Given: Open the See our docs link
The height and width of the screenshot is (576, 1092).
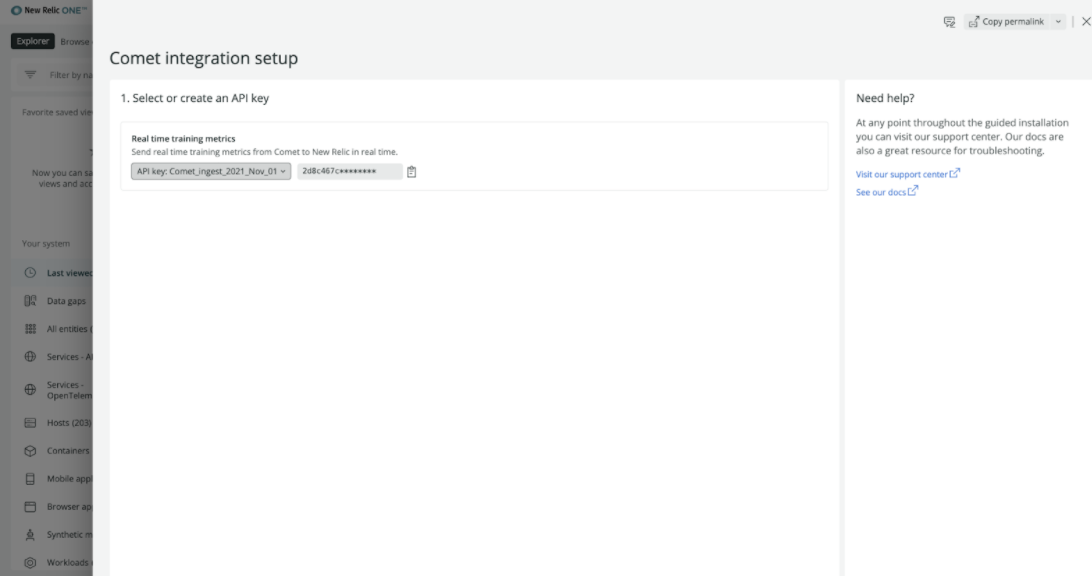Looking at the screenshot, I should pyautogui.click(x=882, y=191).
